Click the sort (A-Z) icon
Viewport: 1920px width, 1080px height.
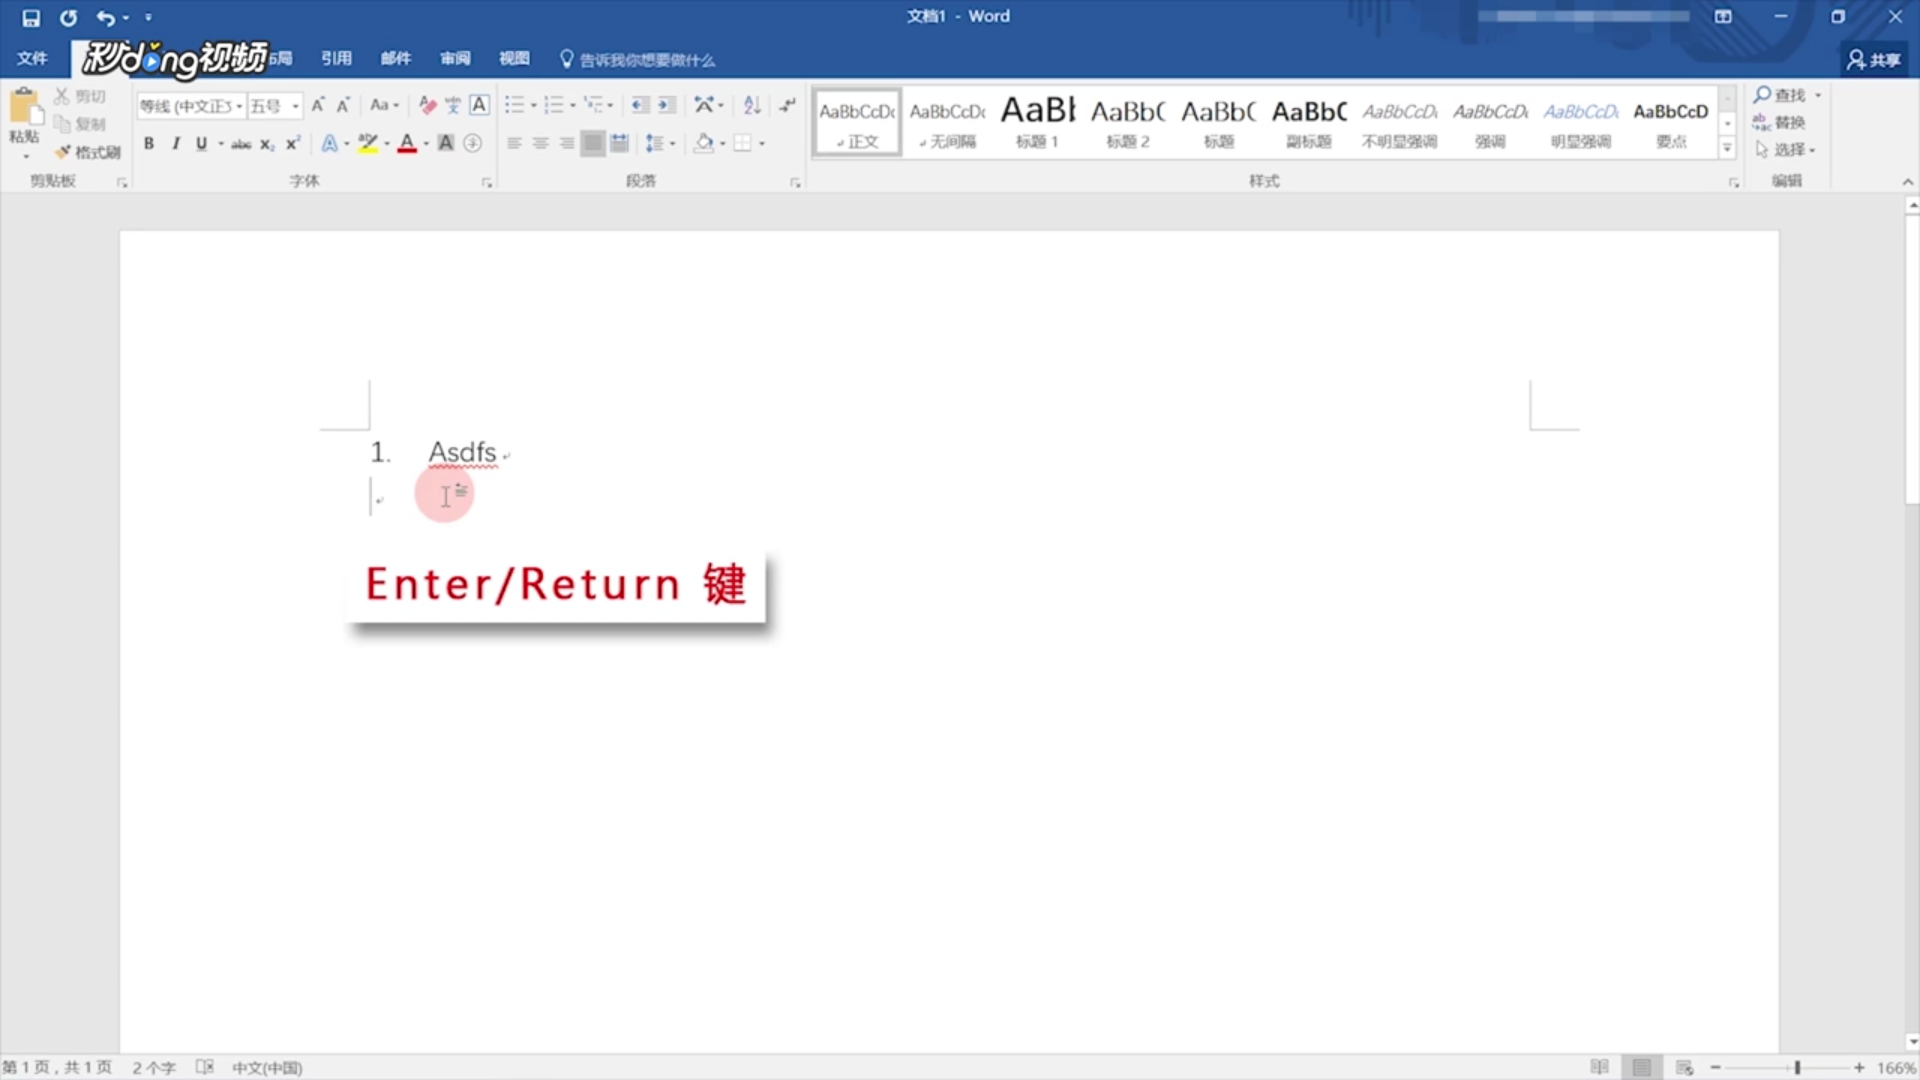(752, 105)
